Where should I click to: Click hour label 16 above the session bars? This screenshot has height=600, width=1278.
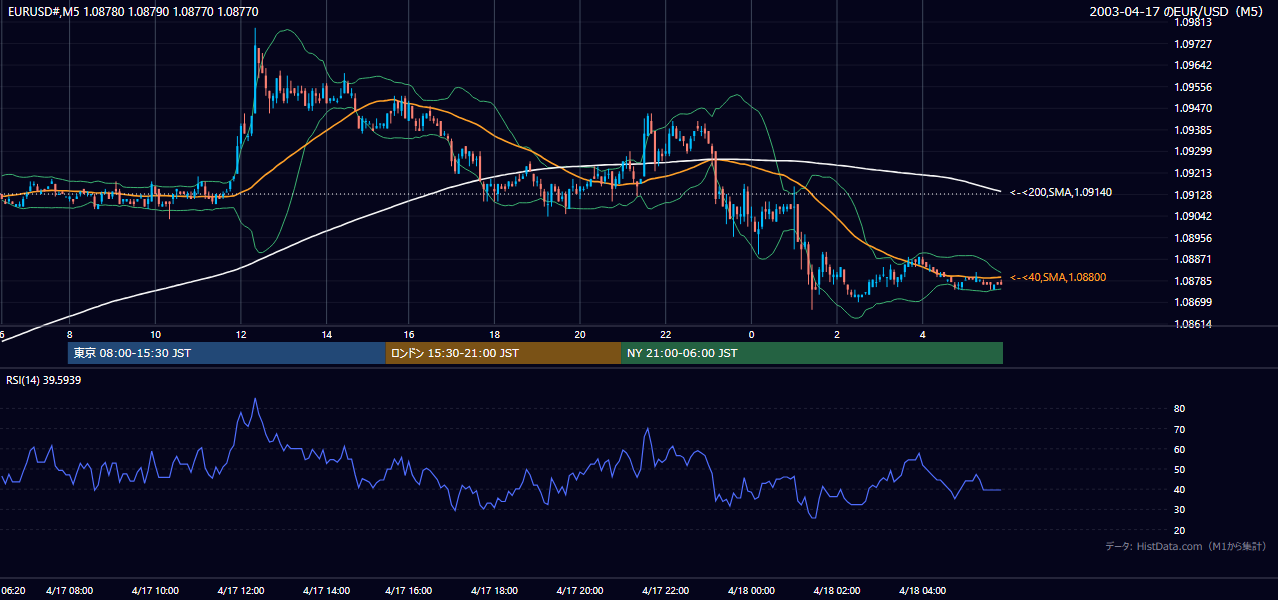click(x=409, y=334)
